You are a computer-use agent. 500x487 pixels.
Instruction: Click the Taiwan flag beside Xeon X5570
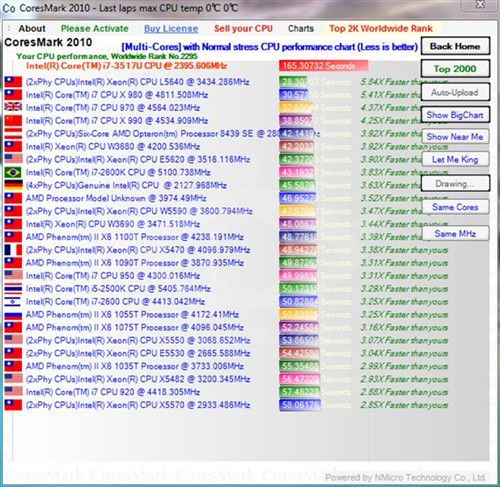click(x=13, y=405)
